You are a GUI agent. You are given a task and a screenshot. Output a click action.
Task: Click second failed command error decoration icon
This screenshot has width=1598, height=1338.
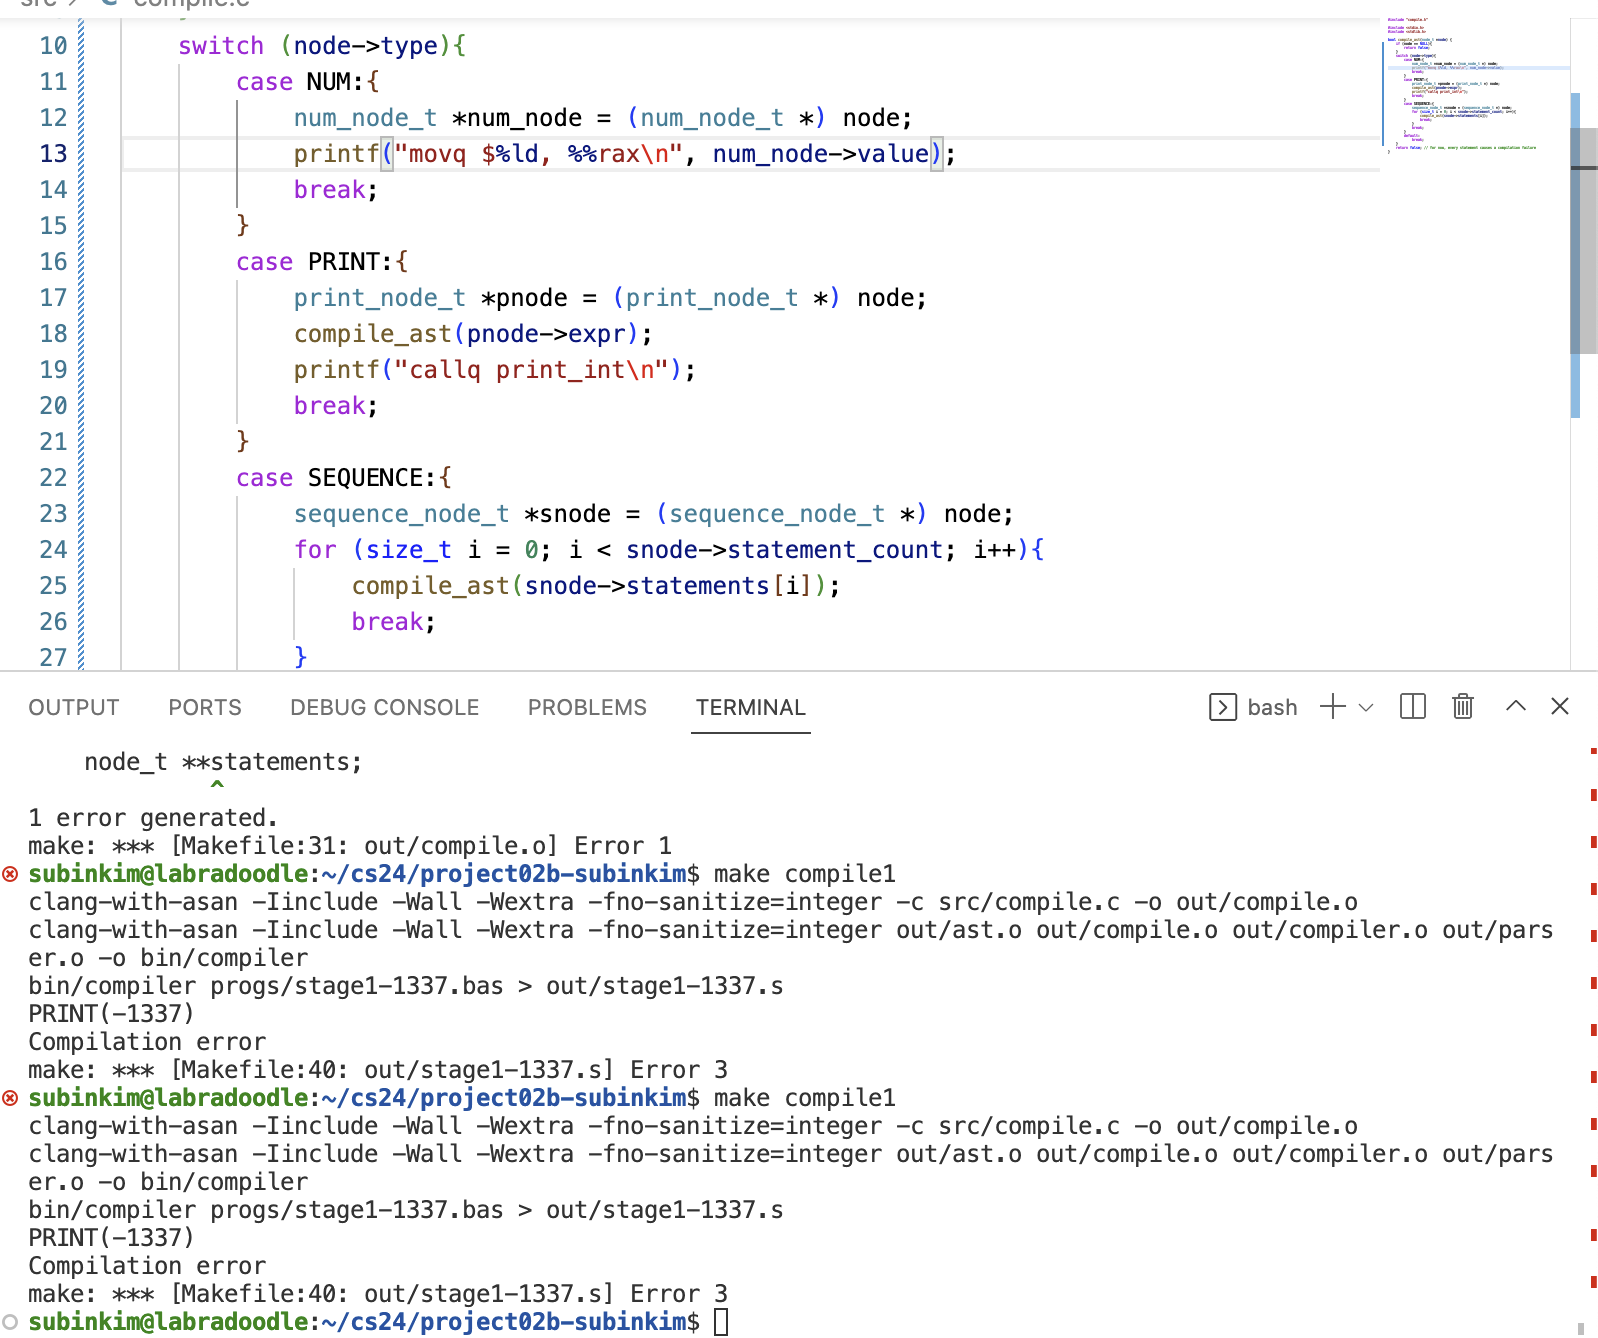pyautogui.click(x=10, y=1098)
